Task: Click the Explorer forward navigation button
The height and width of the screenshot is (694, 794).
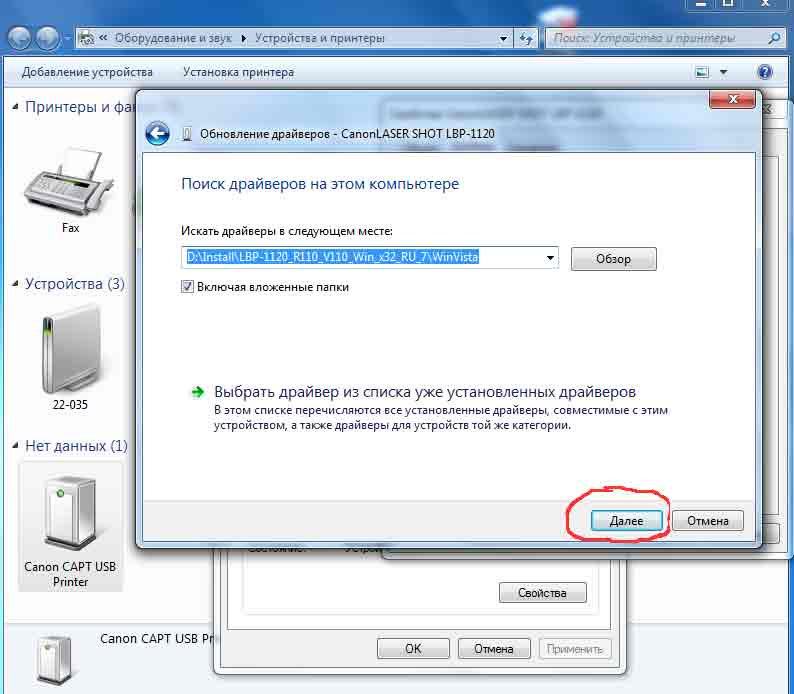Action: [47, 38]
